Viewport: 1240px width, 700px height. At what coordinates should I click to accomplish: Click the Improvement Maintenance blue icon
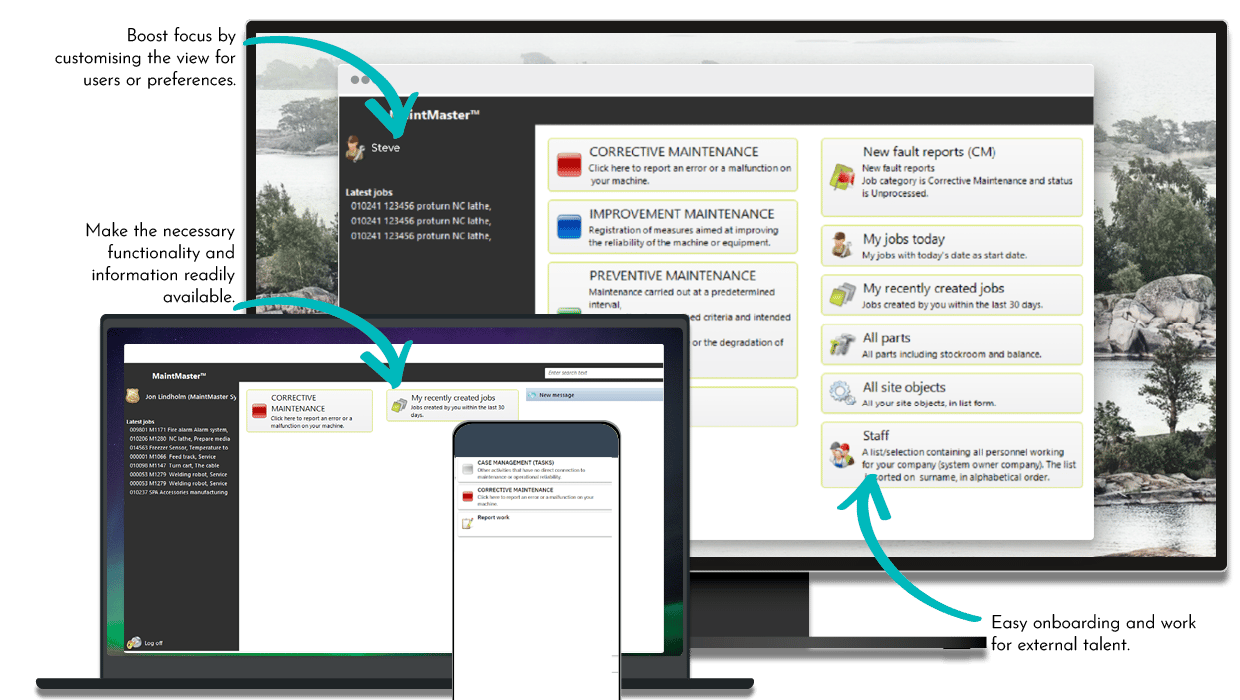click(x=567, y=225)
